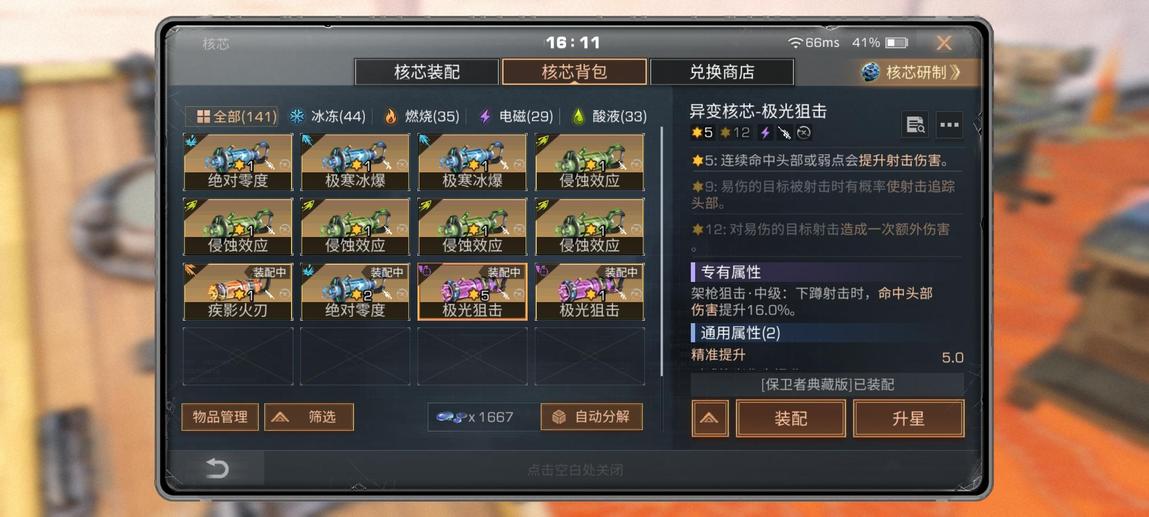Click the 升星 button
1149x517 pixels.
pos(909,419)
